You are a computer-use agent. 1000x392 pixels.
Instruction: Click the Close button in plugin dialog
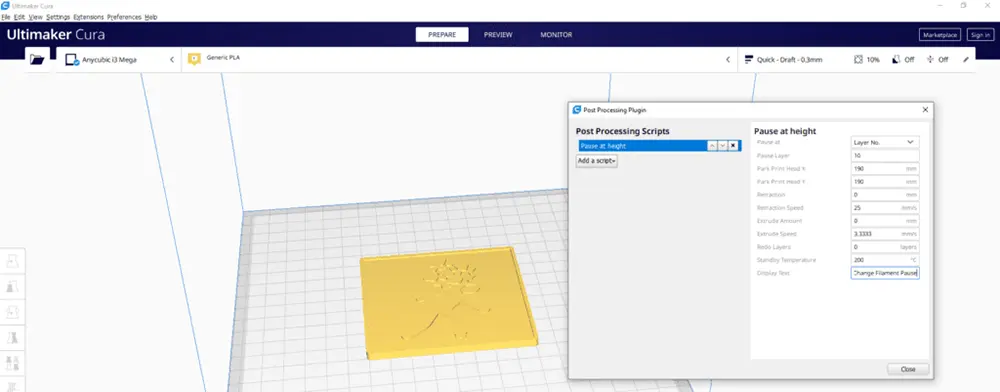point(908,369)
